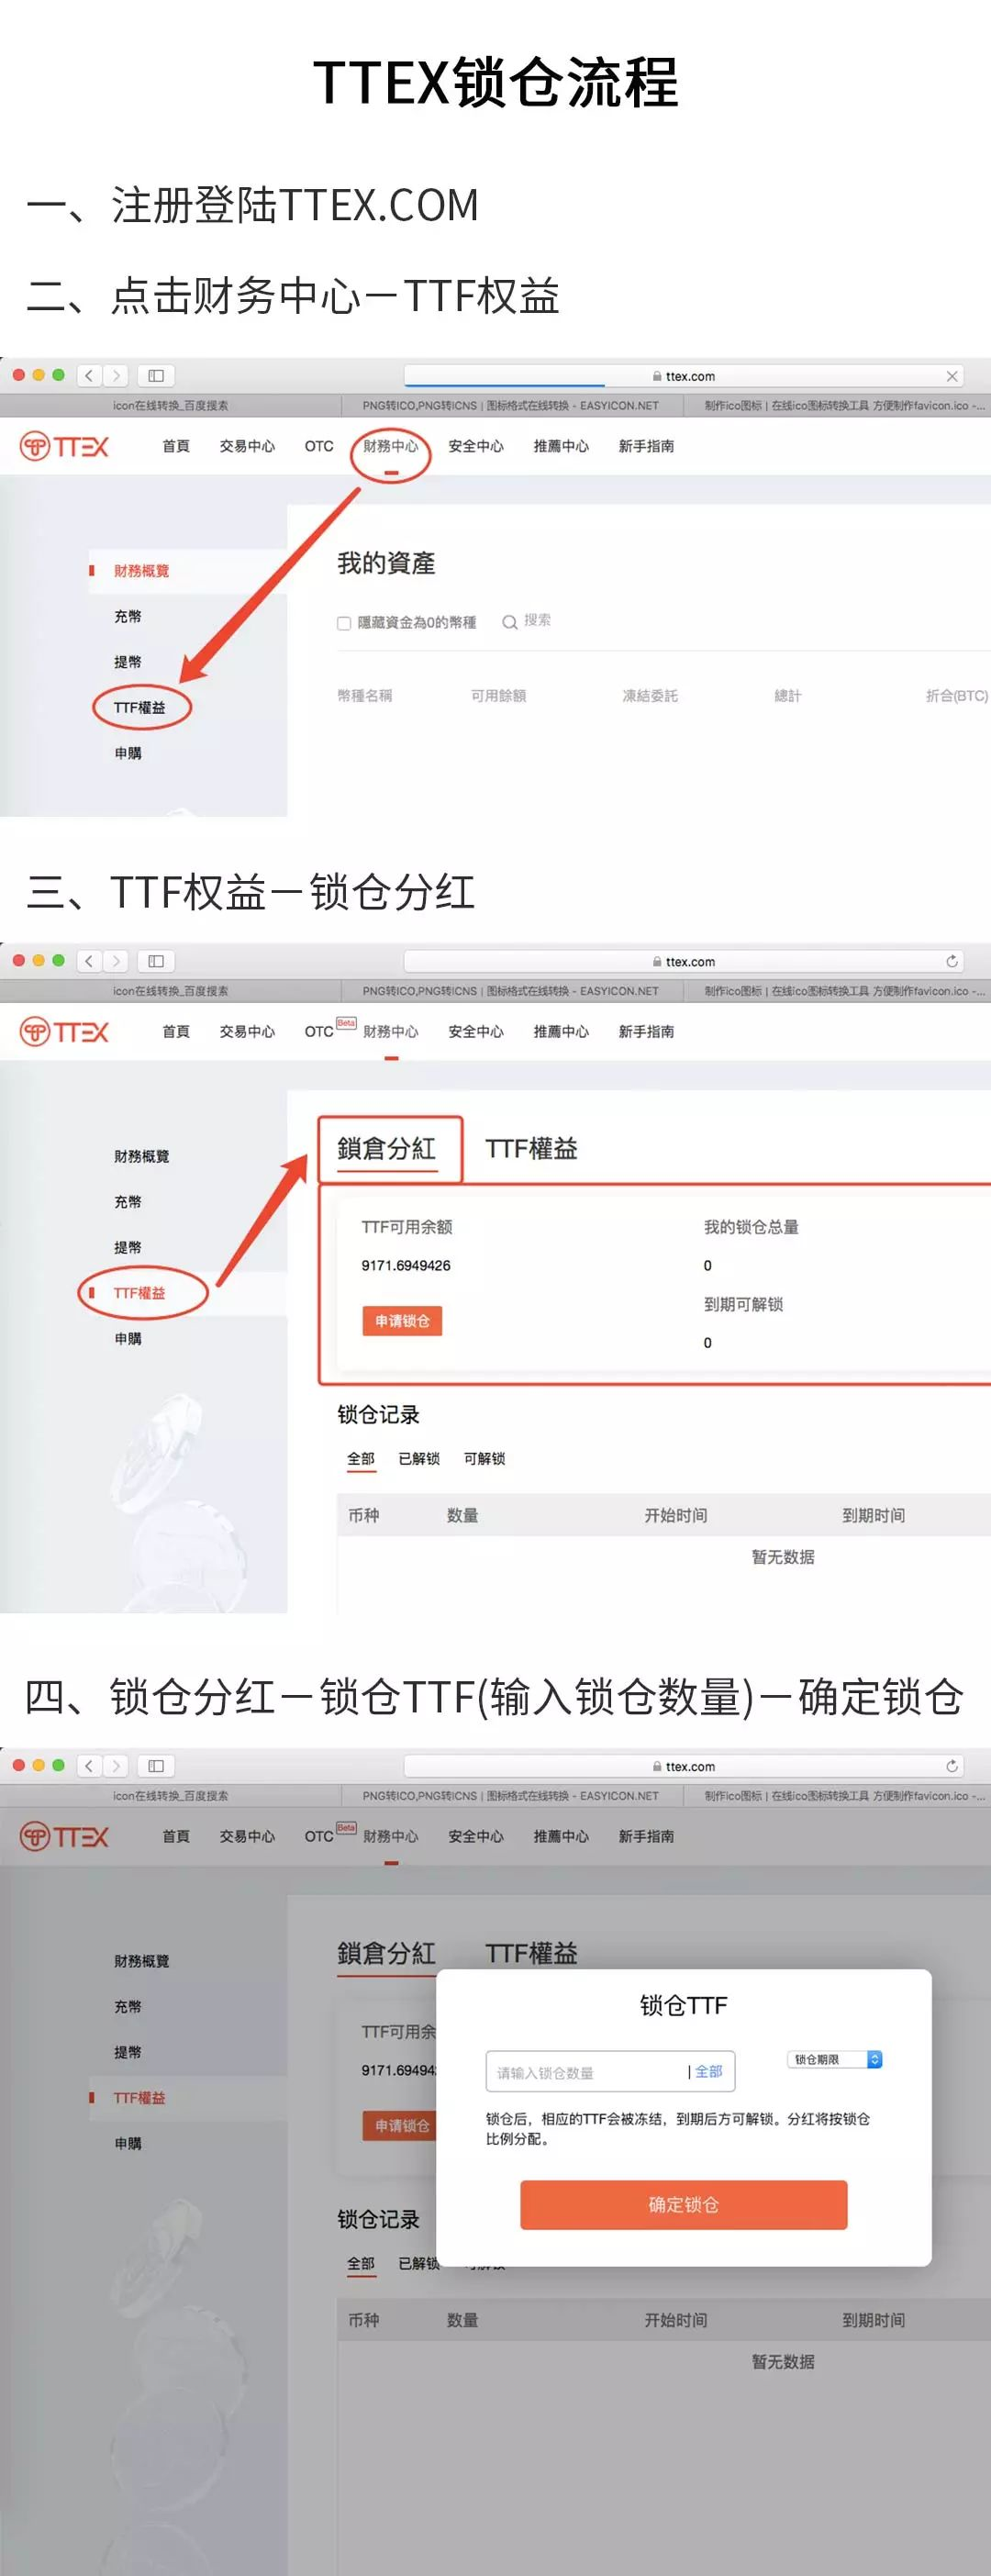Select 財務概覽 on 我的資產 screenshot
This screenshot has height=2576, width=991.
[x=141, y=571]
